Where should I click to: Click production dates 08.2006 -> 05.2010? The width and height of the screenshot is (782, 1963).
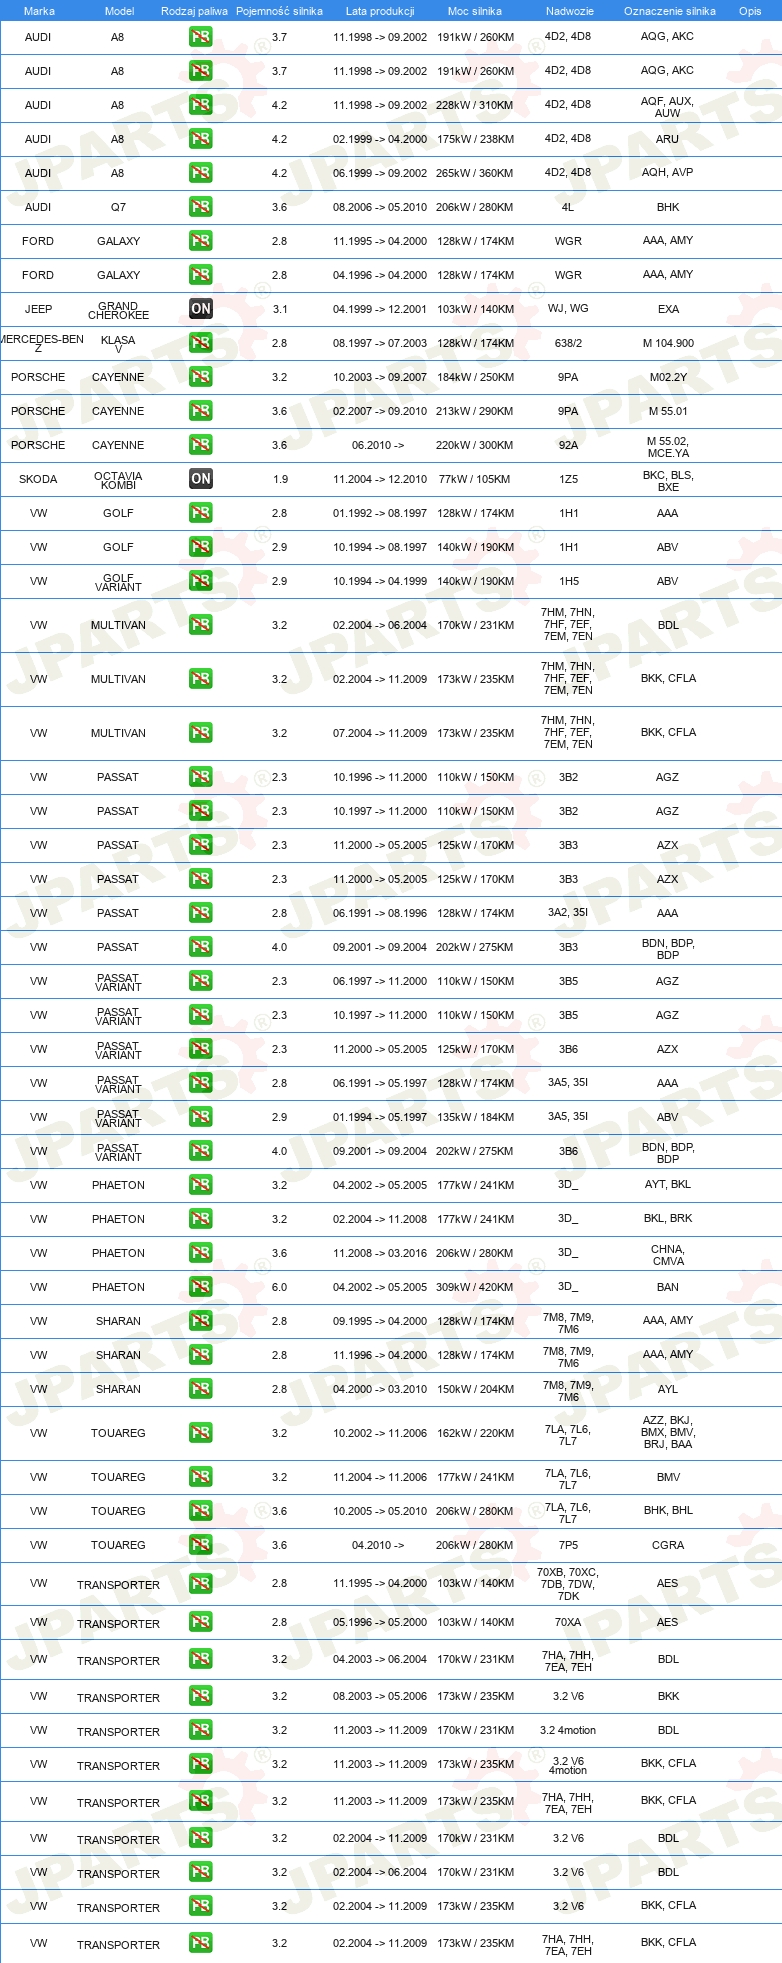click(380, 207)
